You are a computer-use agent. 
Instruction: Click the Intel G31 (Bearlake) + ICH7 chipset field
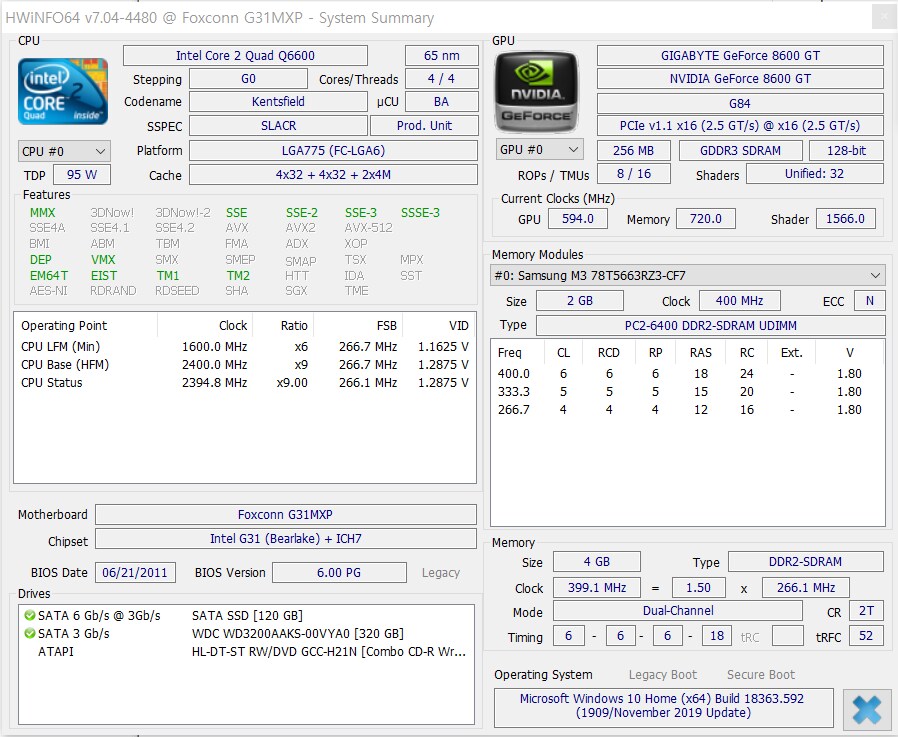(286, 539)
